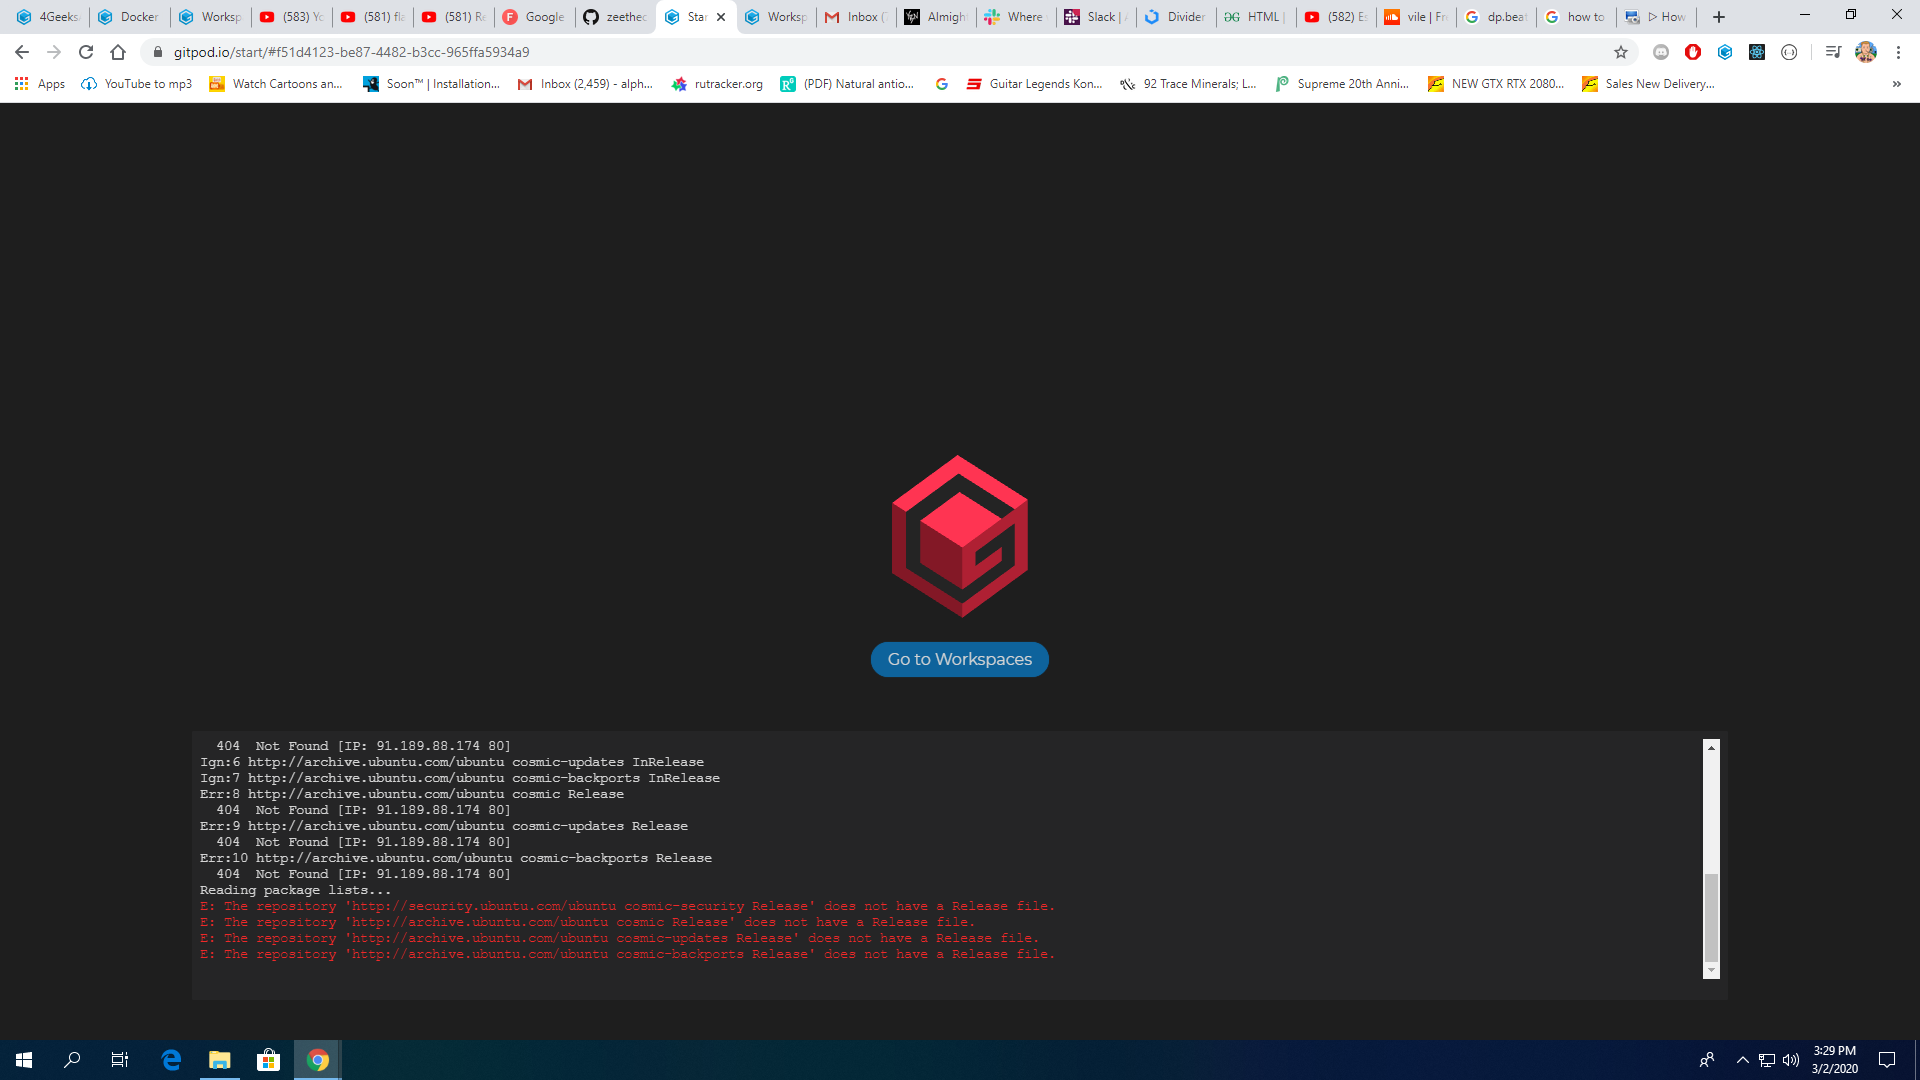Click the 'cosmic-security Release' error line
Screen dimensions: 1920x1080
point(627,906)
